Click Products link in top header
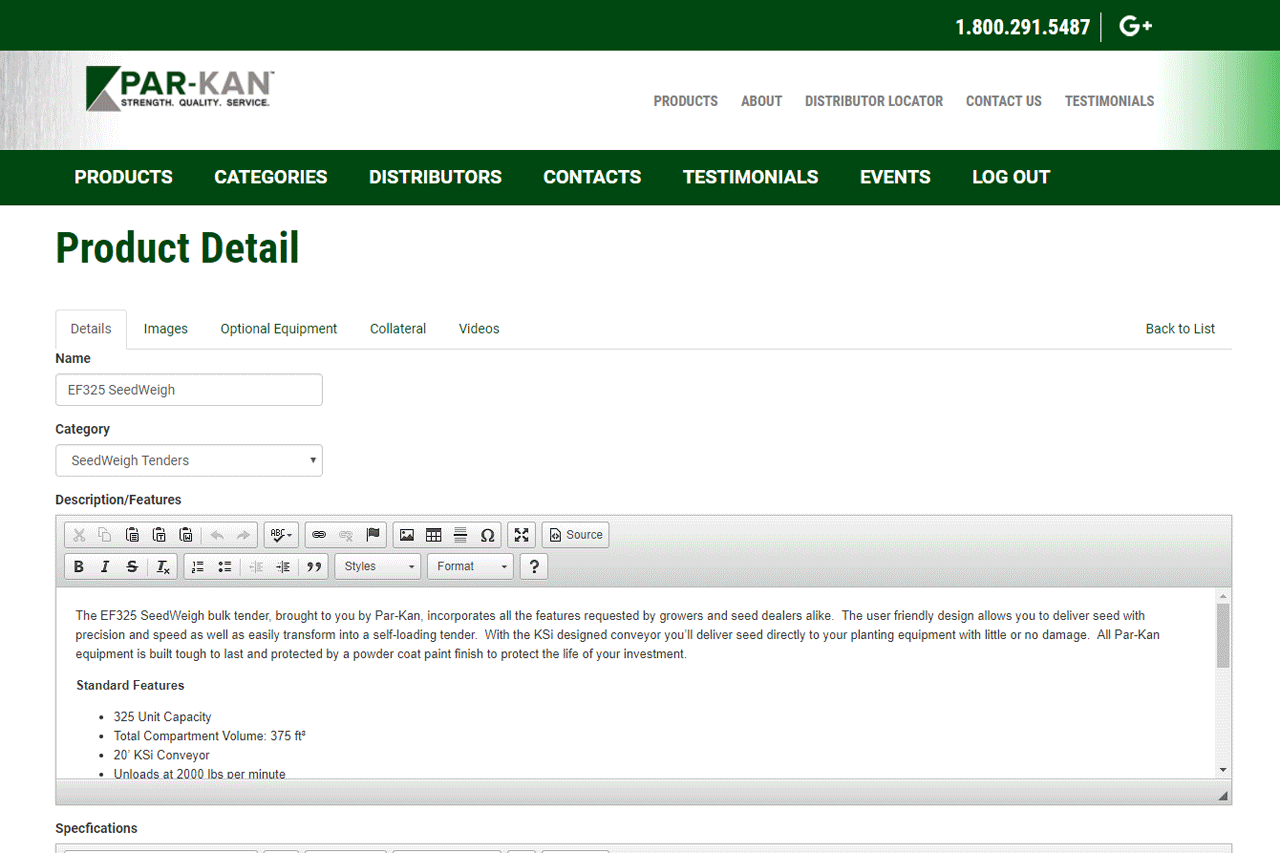Image resolution: width=1280 pixels, height=853 pixels. [686, 101]
